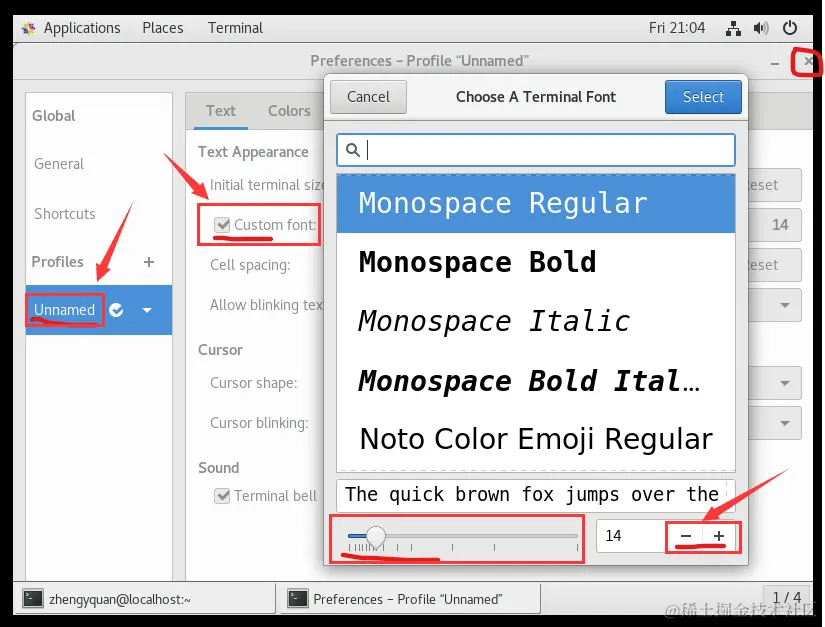
Task: Open the Applications menu
Action: click(x=82, y=28)
